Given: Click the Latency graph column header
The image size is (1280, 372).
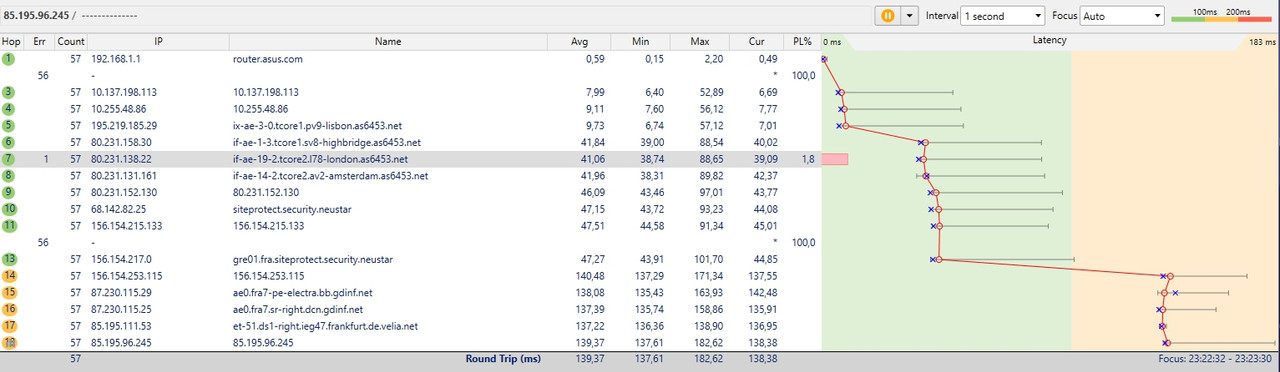Looking at the screenshot, I should pyautogui.click(x=1049, y=41).
